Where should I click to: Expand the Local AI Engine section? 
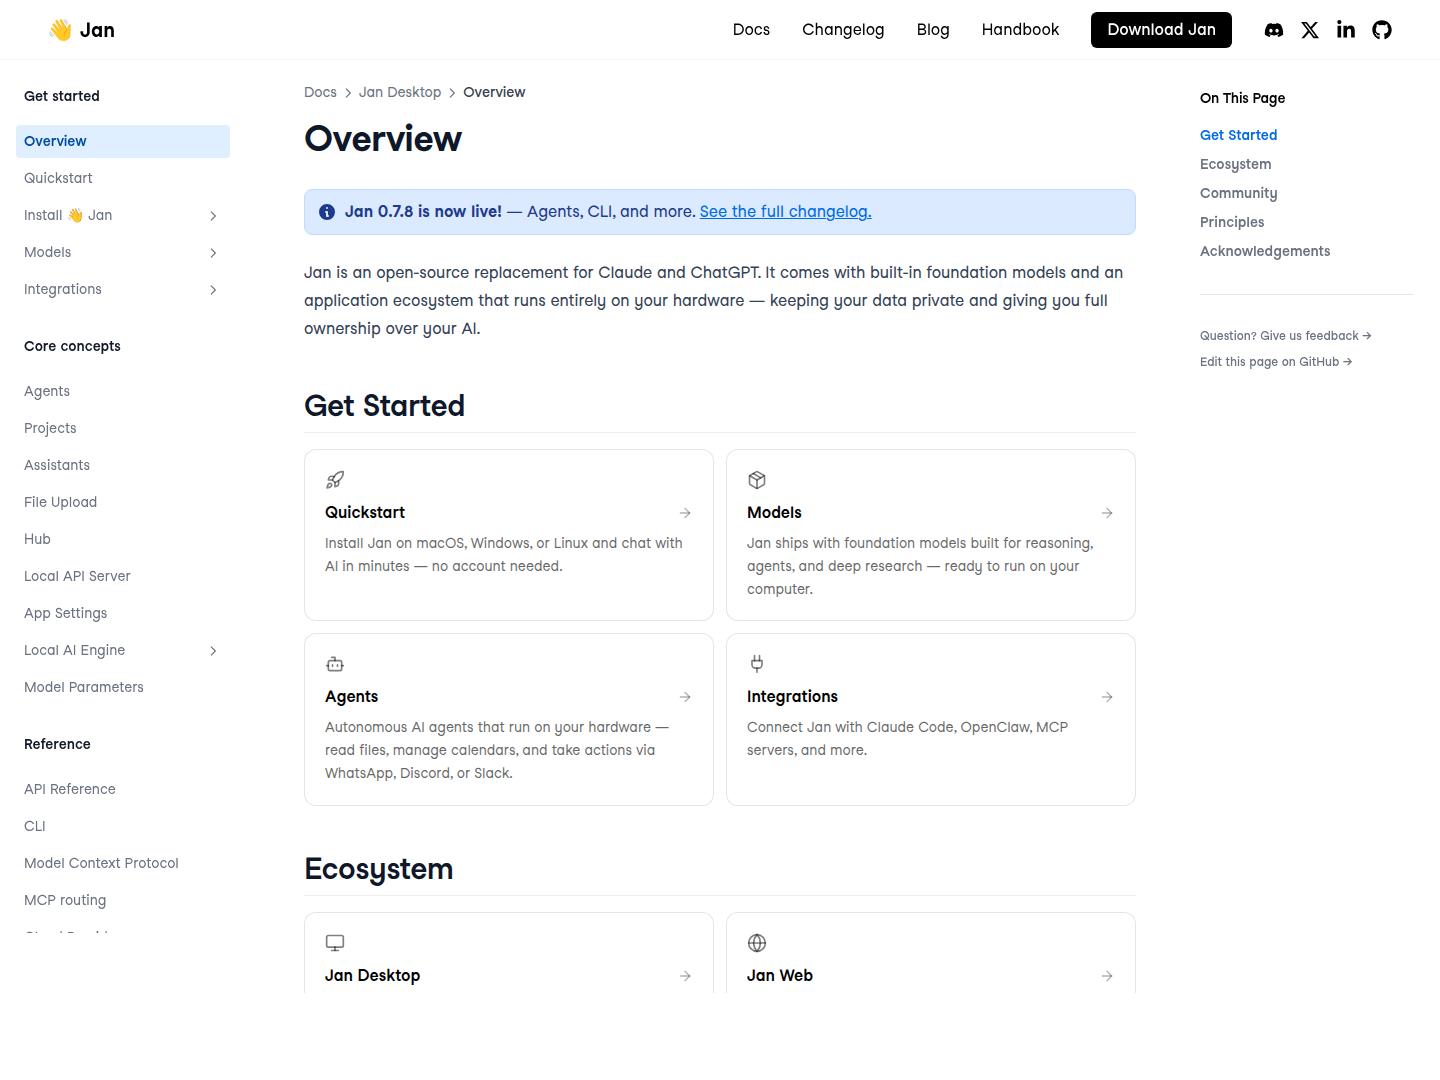(213, 651)
